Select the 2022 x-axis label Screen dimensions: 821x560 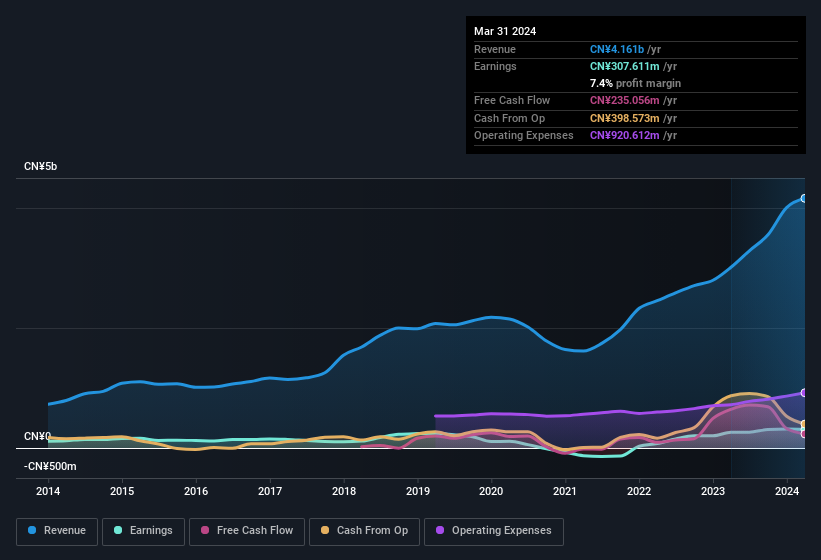tap(639, 491)
